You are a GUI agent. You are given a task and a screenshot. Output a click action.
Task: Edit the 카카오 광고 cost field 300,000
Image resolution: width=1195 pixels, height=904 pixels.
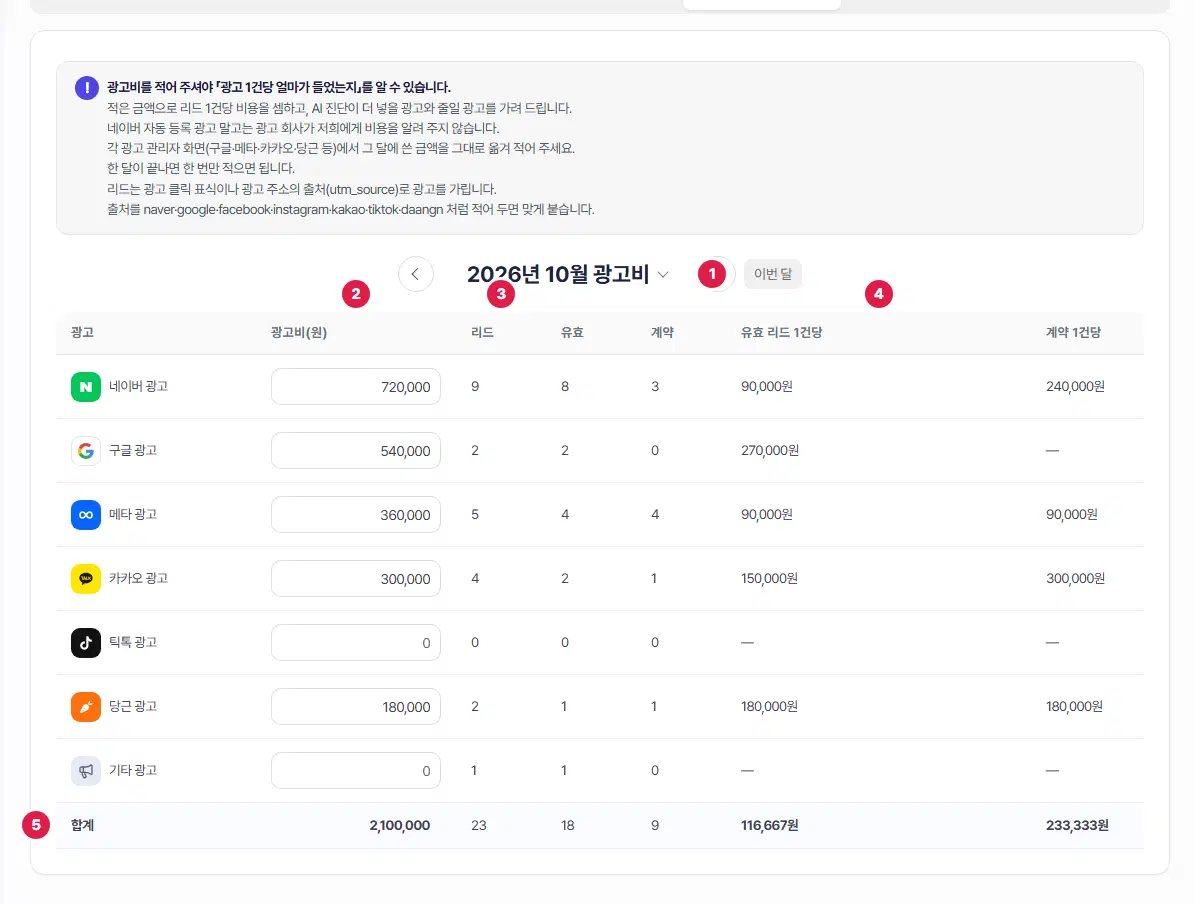click(x=356, y=579)
